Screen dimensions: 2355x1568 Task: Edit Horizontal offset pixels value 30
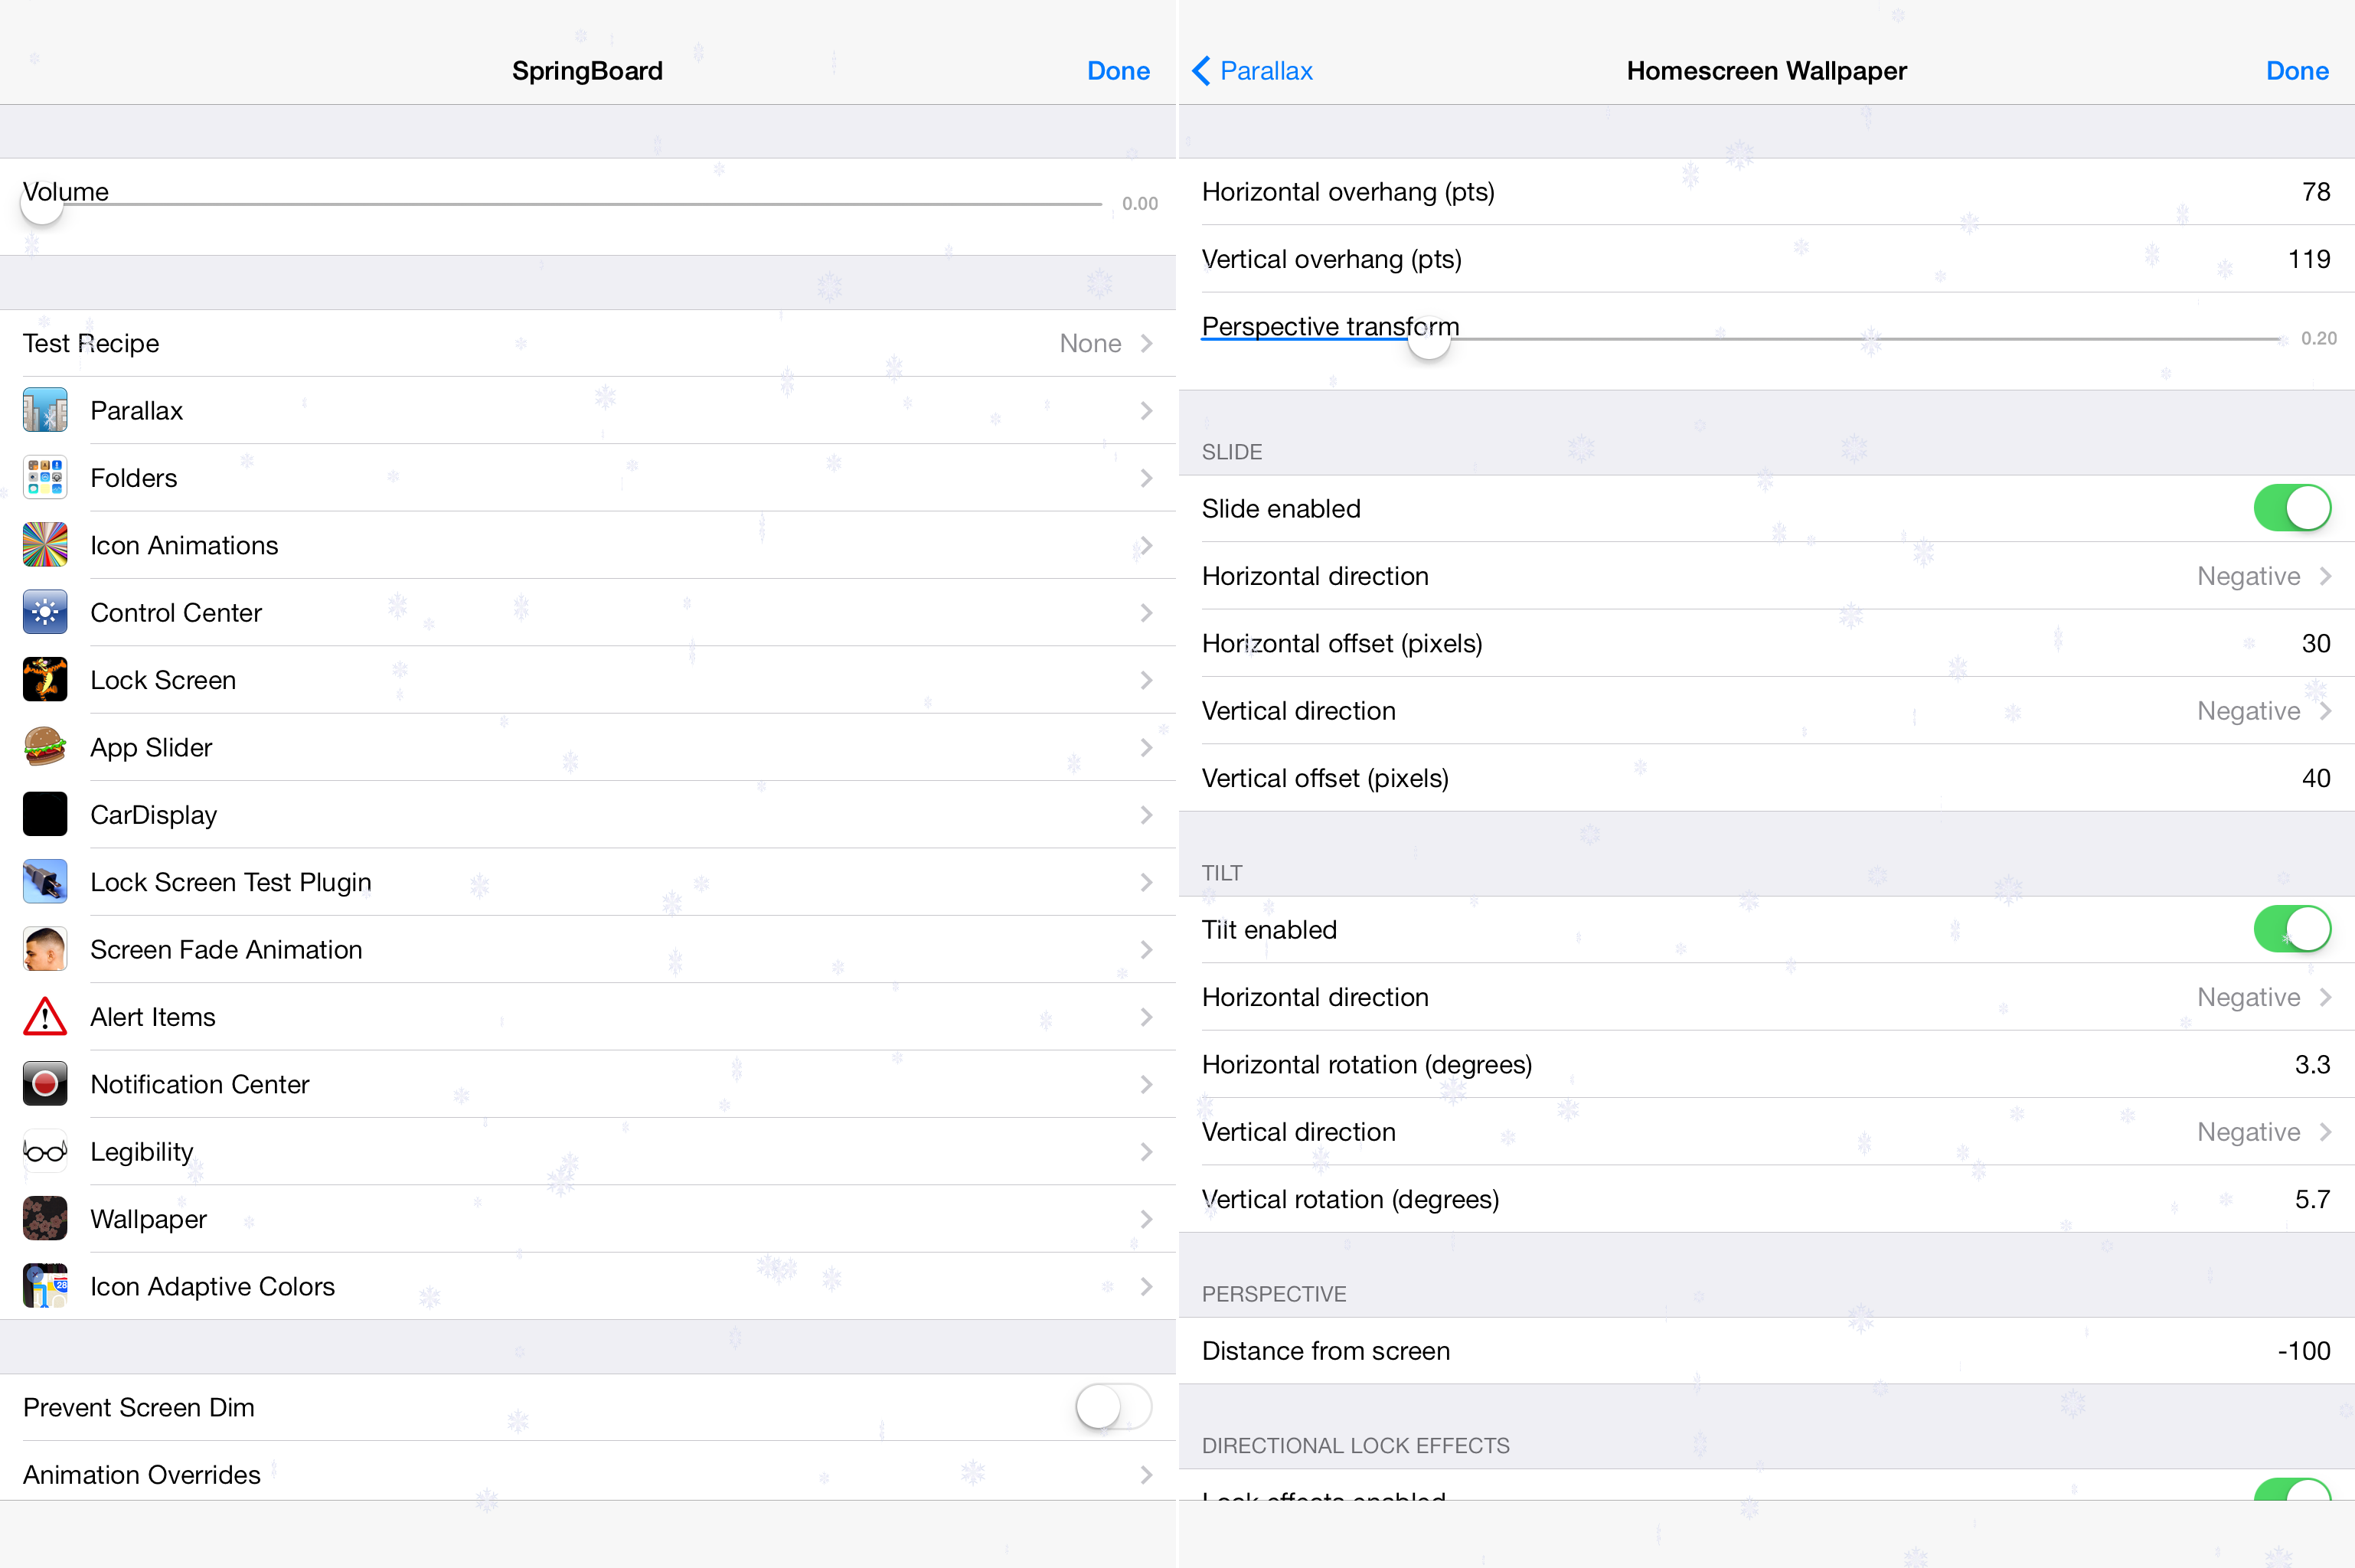2316,643
